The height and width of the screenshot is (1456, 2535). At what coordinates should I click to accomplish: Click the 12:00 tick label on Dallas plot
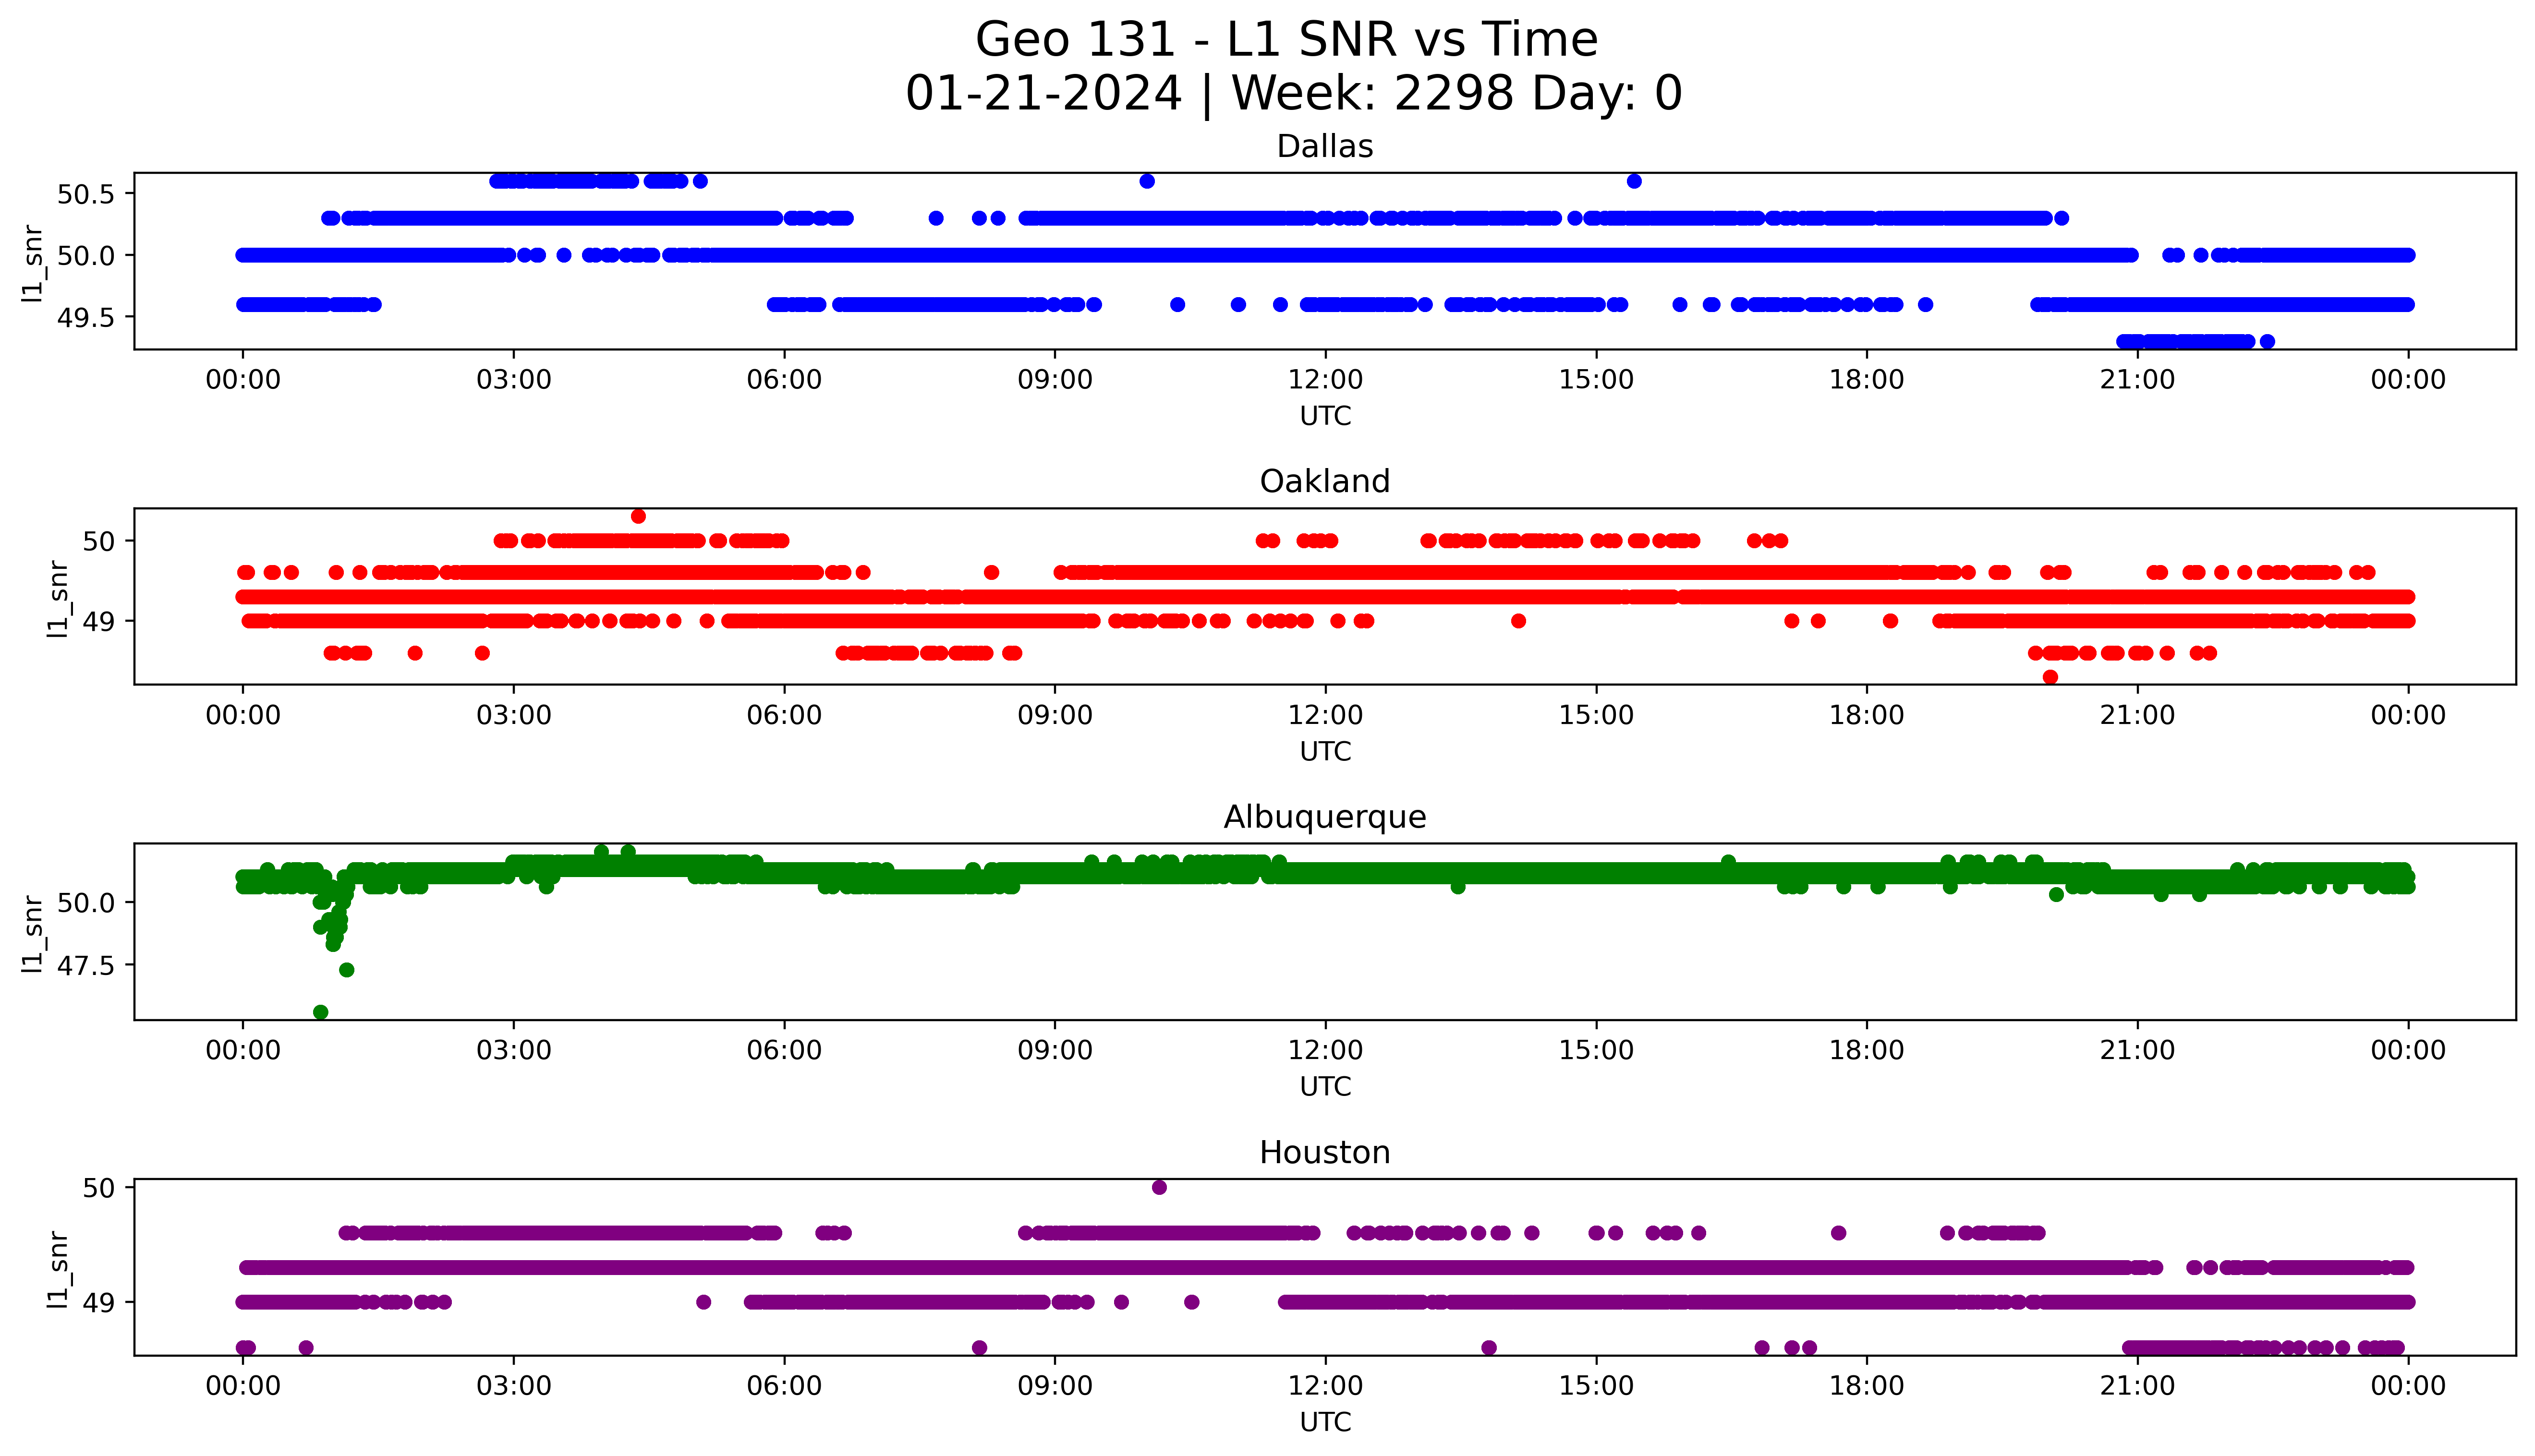click(x=1325, y=380)
